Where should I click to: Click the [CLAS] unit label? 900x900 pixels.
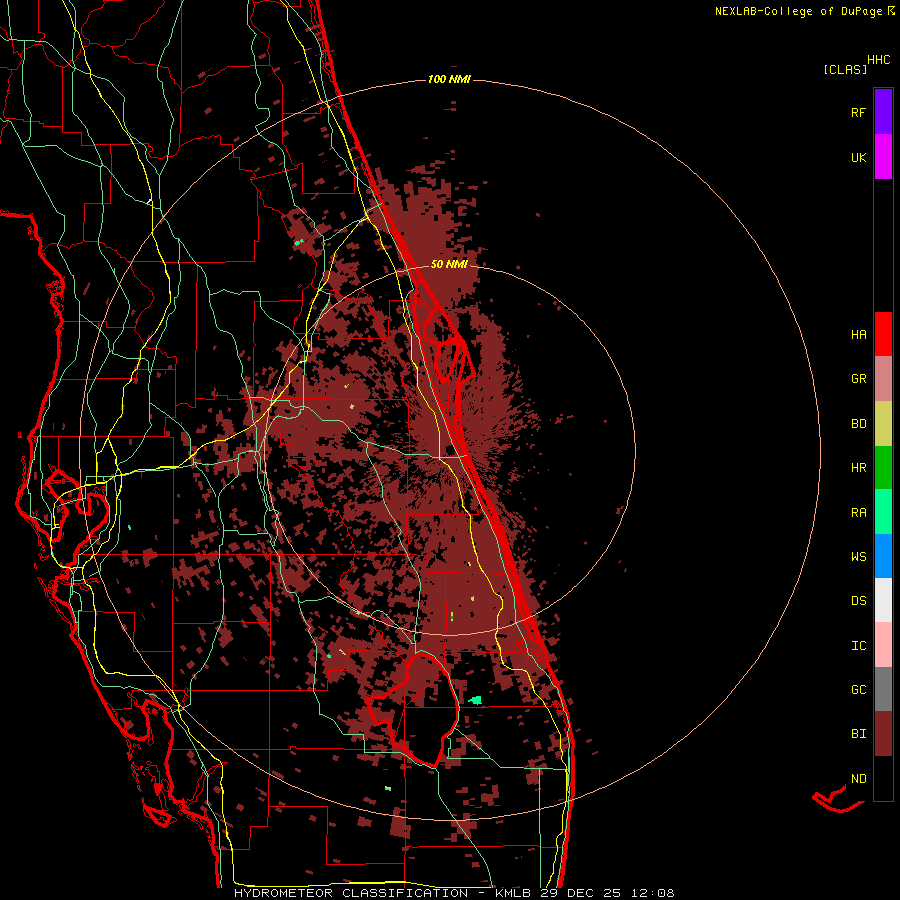[845, 69]
